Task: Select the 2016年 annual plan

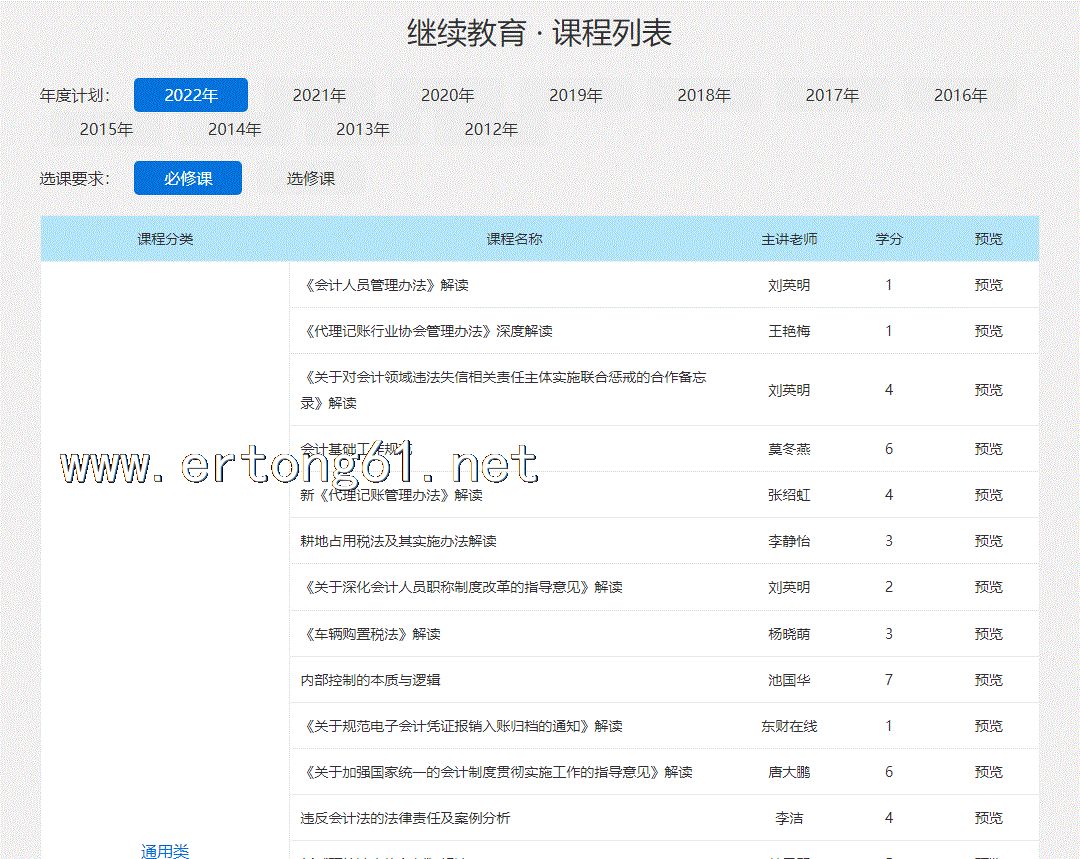Action: pyautogui.click(x=960, y=95)
